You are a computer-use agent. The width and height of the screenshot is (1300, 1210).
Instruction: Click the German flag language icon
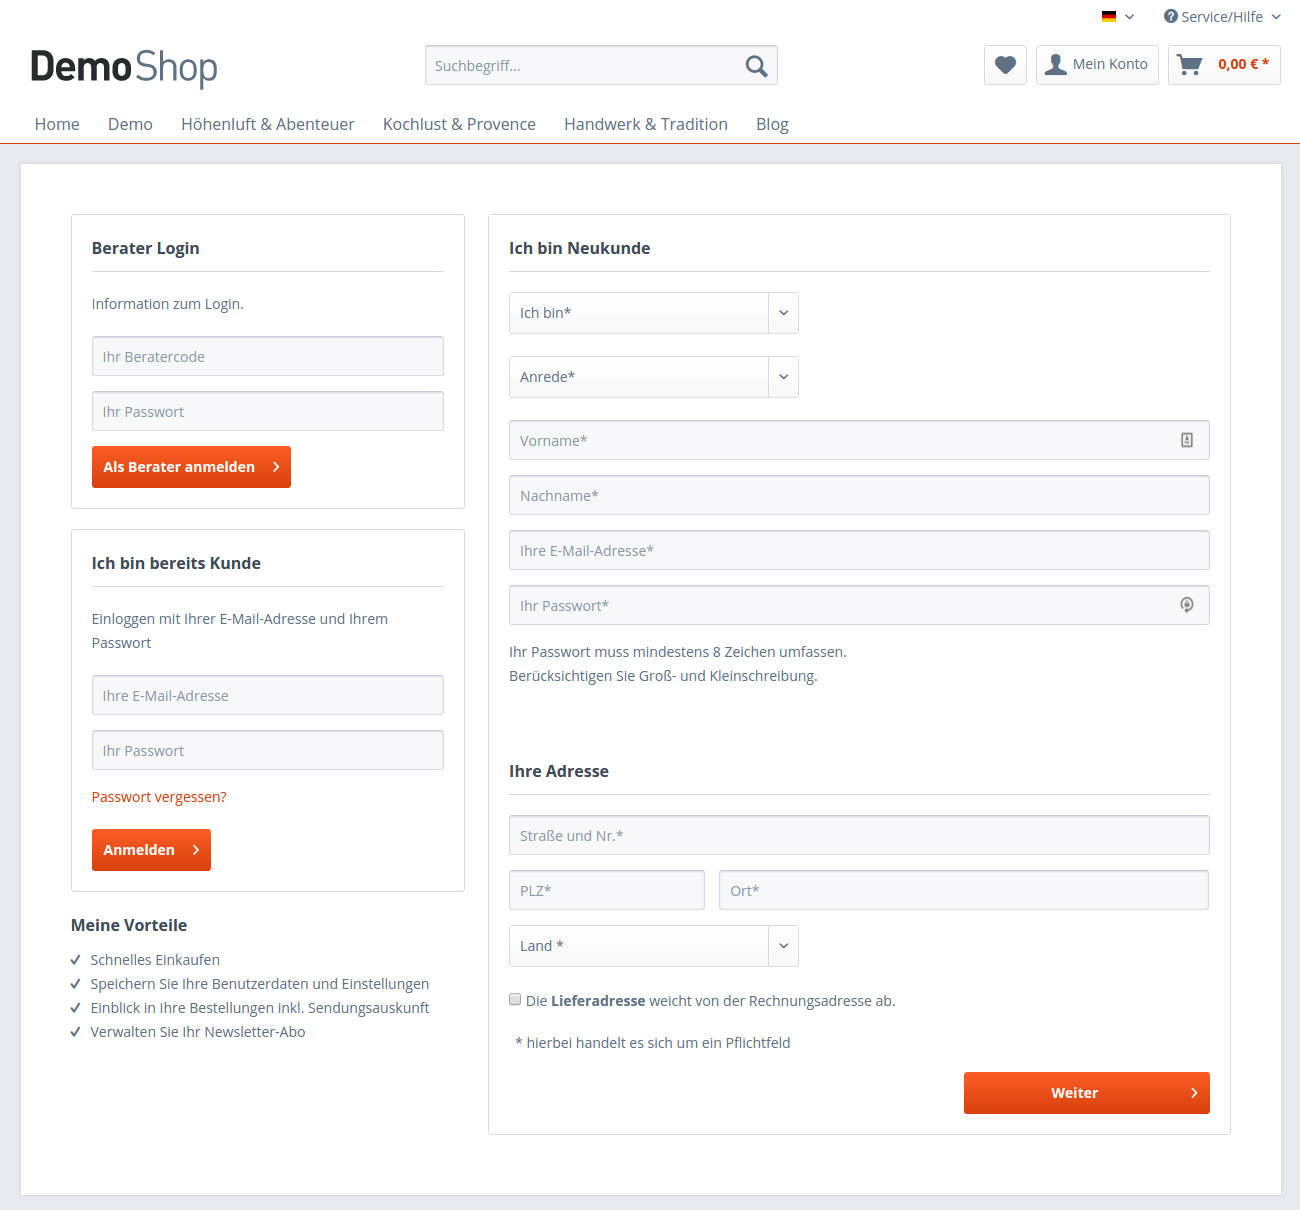coord(1109,17)
